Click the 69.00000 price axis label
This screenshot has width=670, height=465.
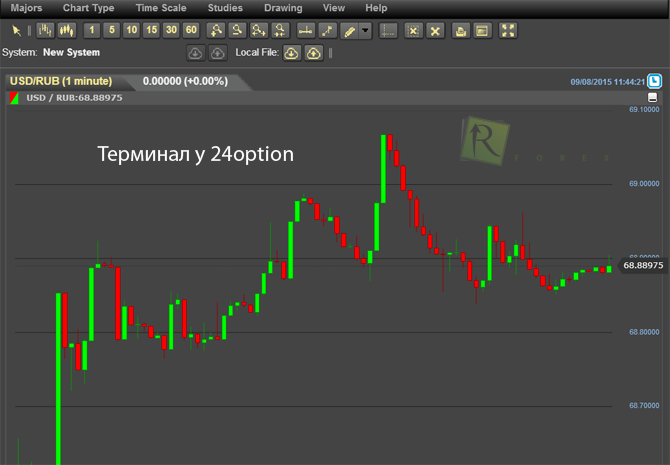pos(644,184)
